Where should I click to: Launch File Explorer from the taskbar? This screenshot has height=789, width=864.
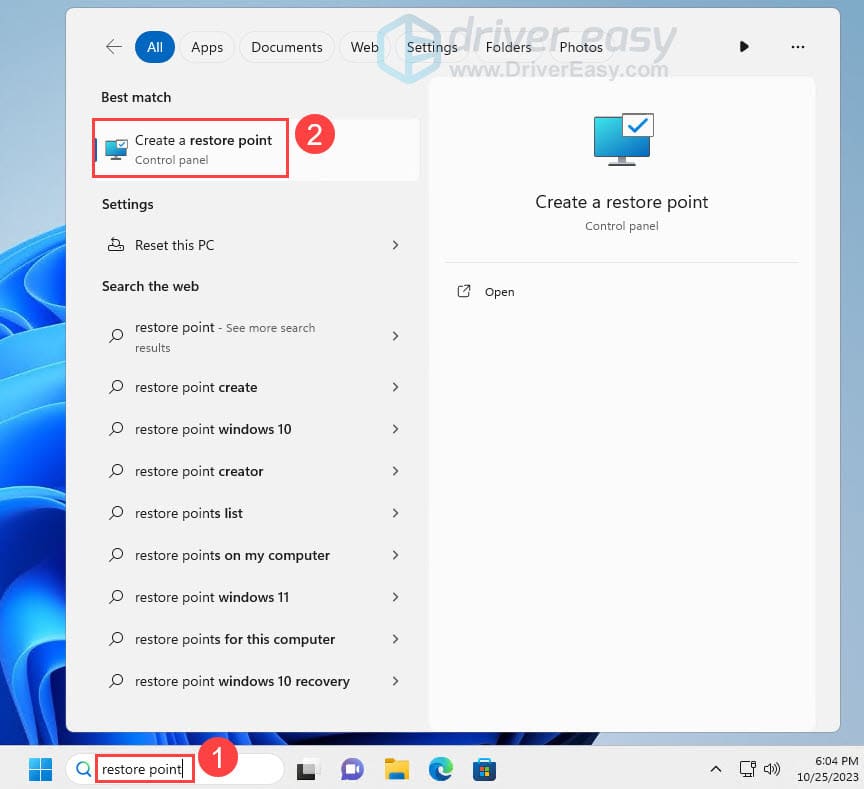point(396,769)
